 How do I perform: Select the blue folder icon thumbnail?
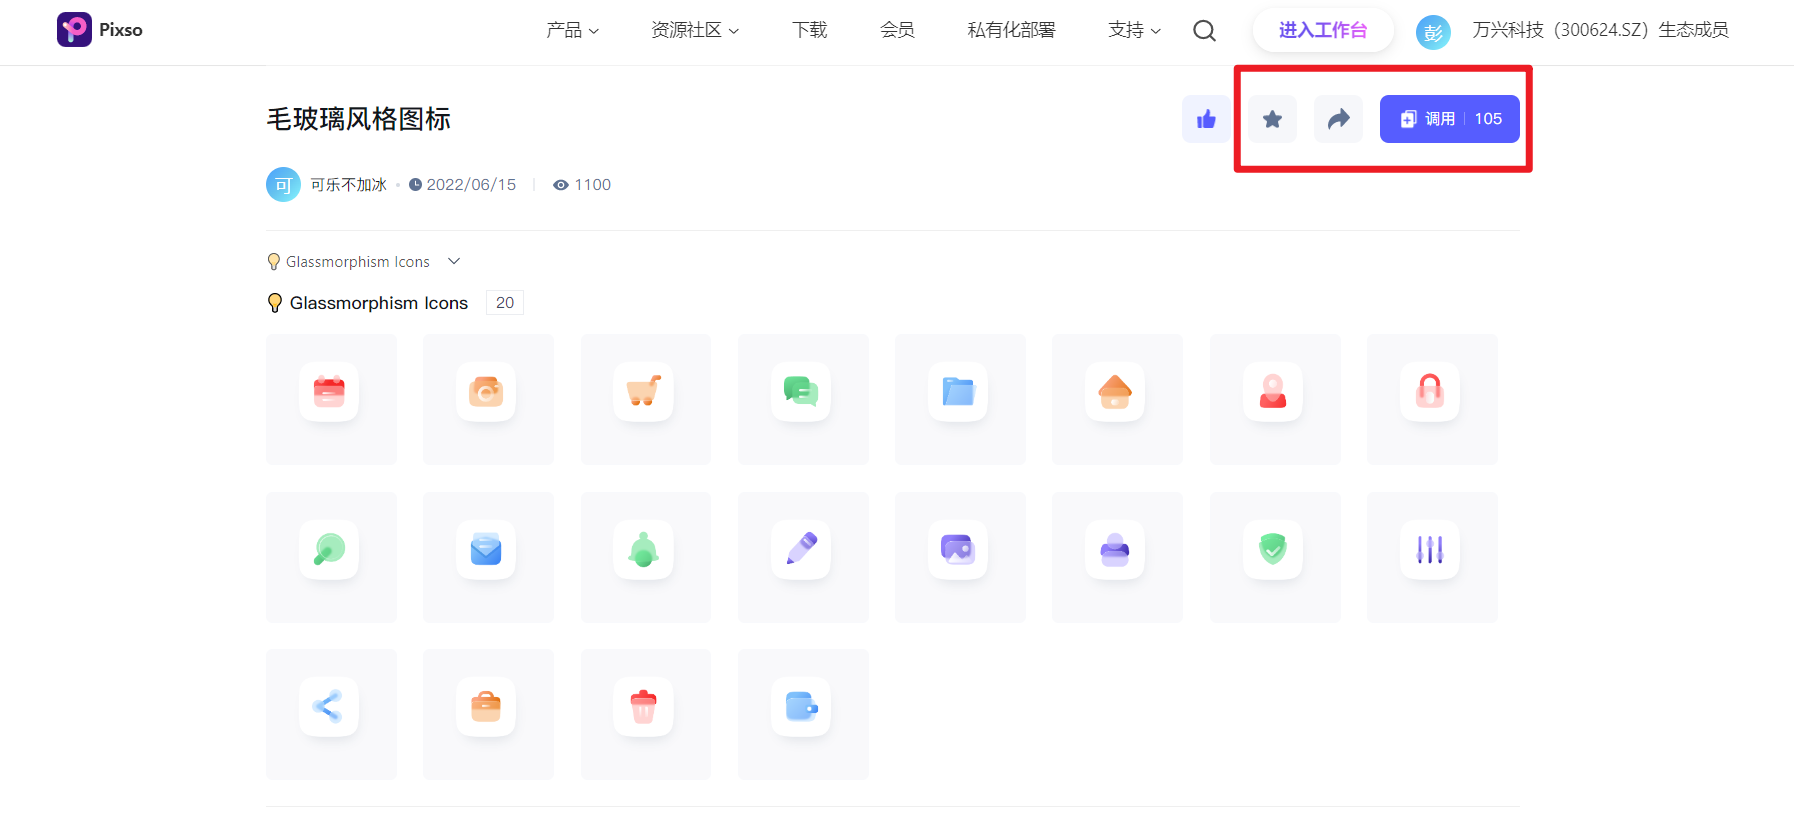(960, 399)
